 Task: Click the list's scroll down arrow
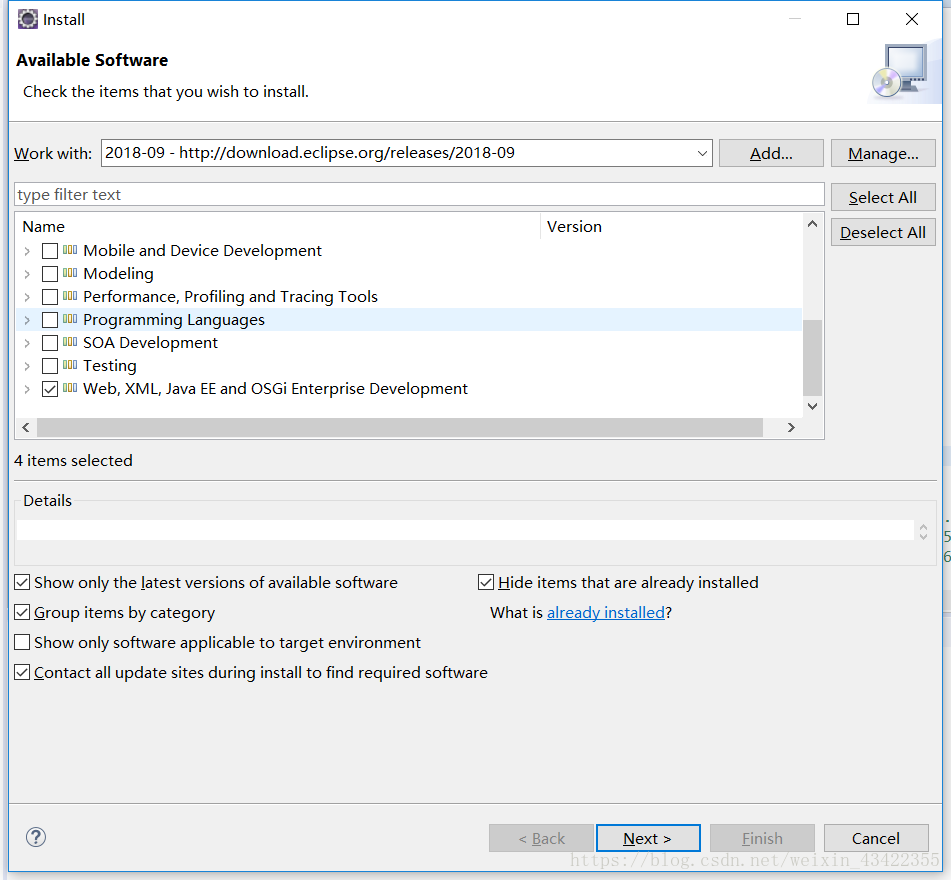(x=813, y=406)
